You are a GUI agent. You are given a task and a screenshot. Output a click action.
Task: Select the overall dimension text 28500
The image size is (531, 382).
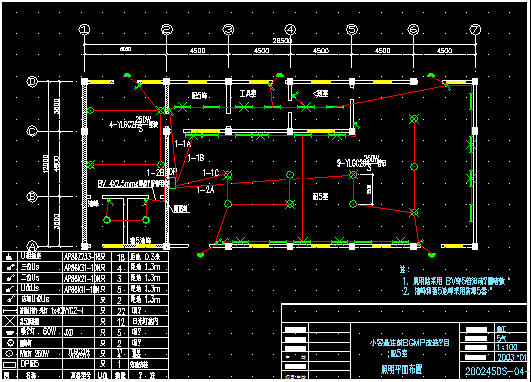tap(282, 40)
